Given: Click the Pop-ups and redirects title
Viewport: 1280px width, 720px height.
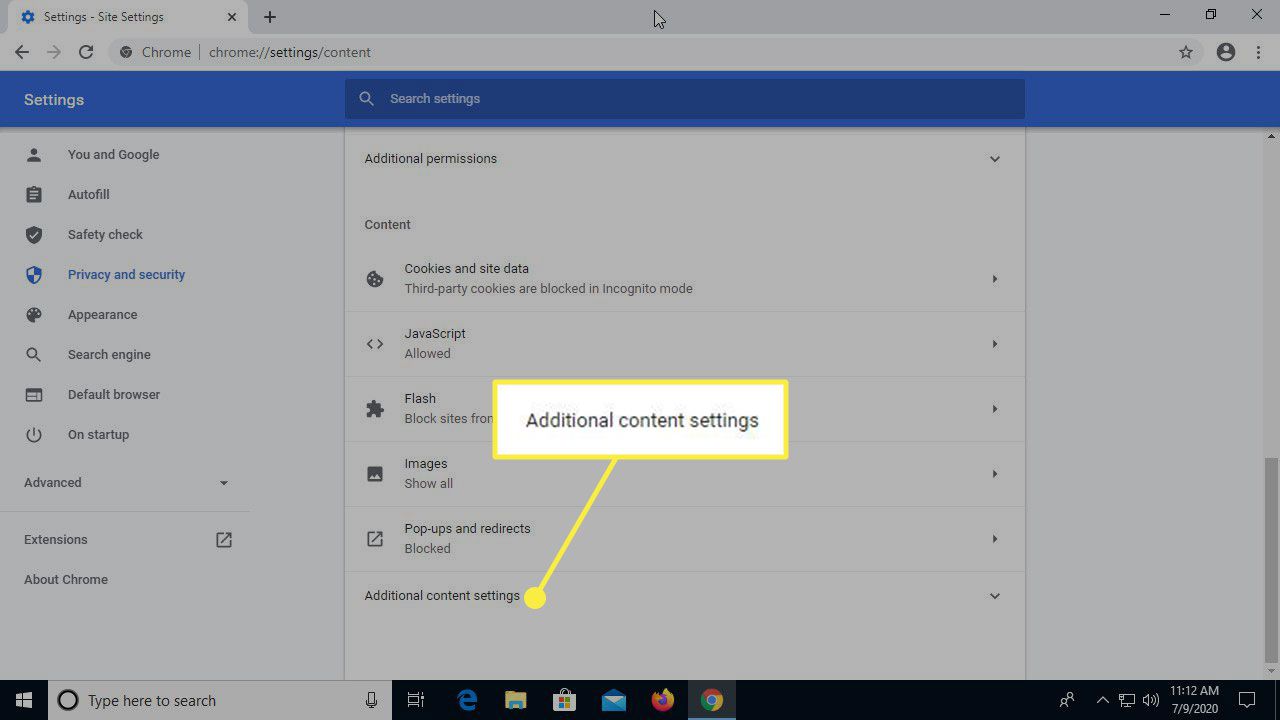Looking at the screenshot, I should pyautogui.click(x=467, y=529).
